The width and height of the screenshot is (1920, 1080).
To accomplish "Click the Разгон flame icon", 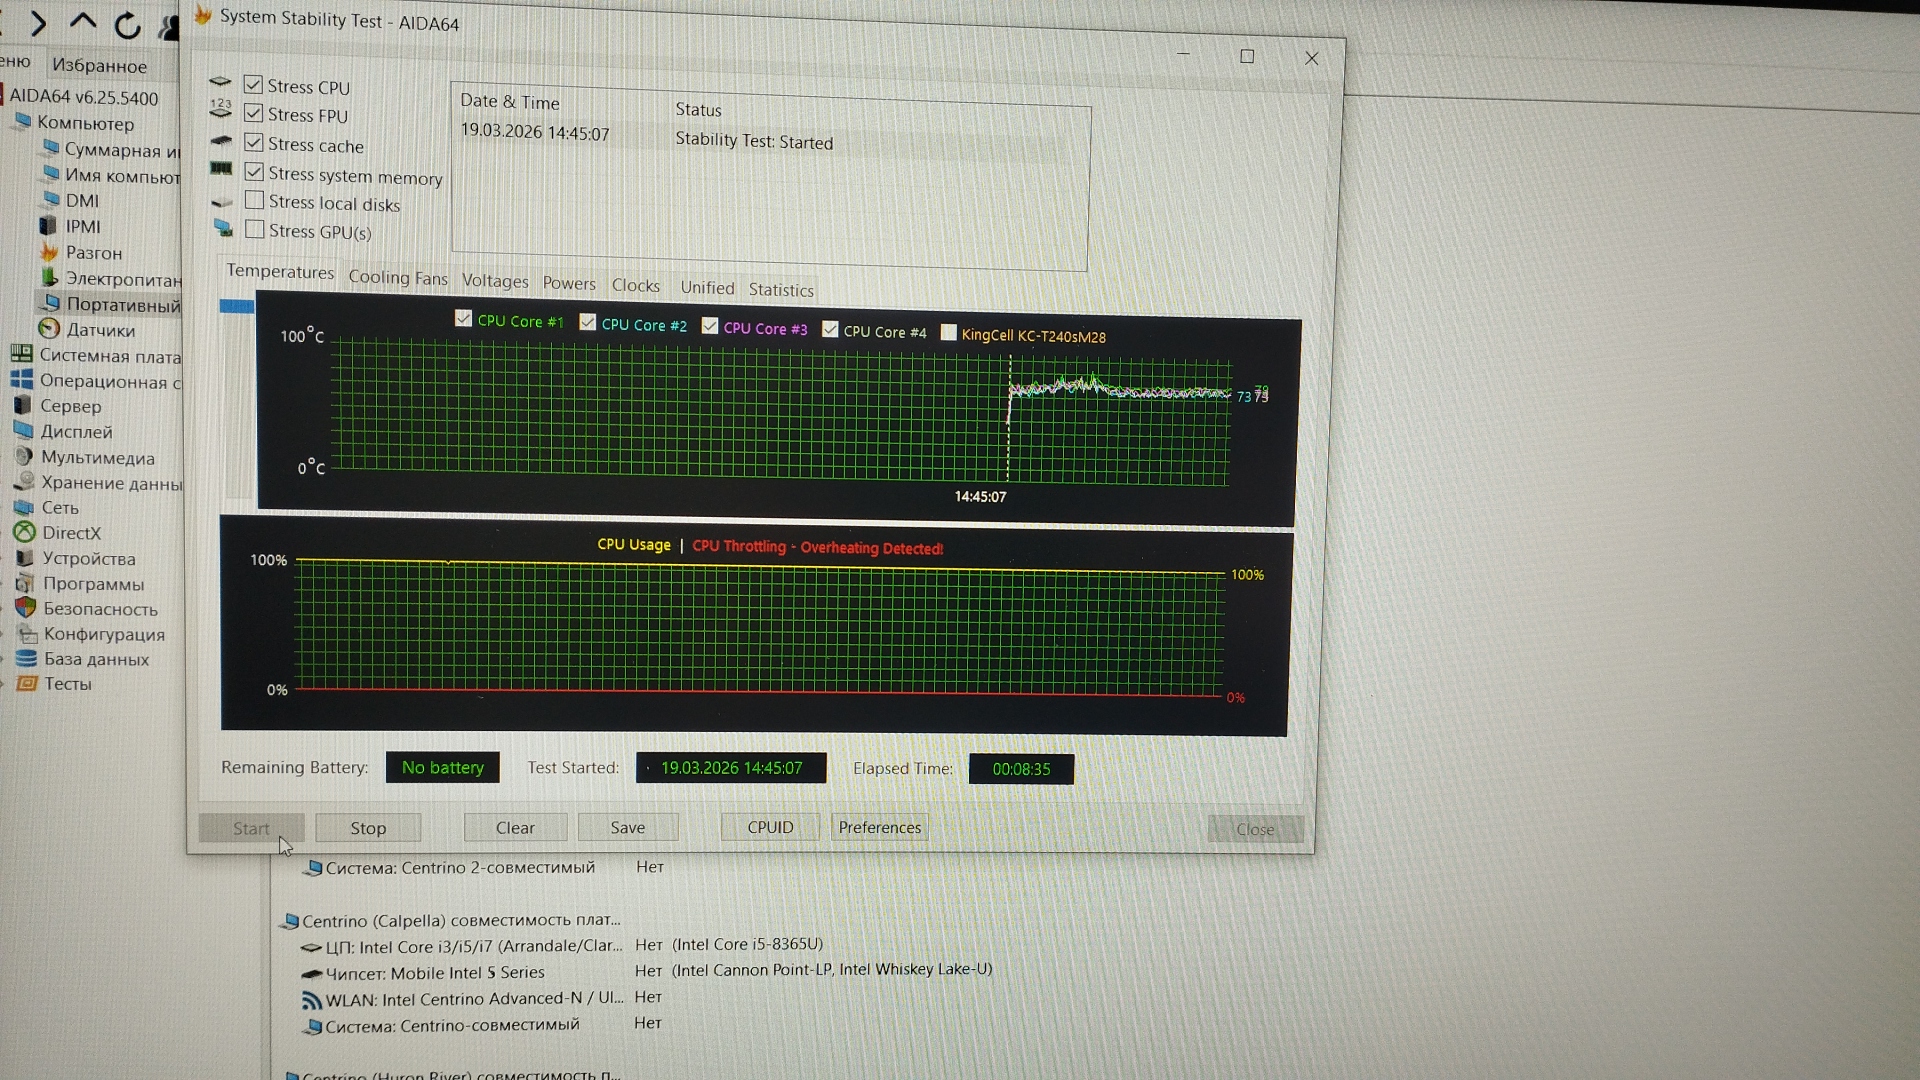I will pos(49,252).
